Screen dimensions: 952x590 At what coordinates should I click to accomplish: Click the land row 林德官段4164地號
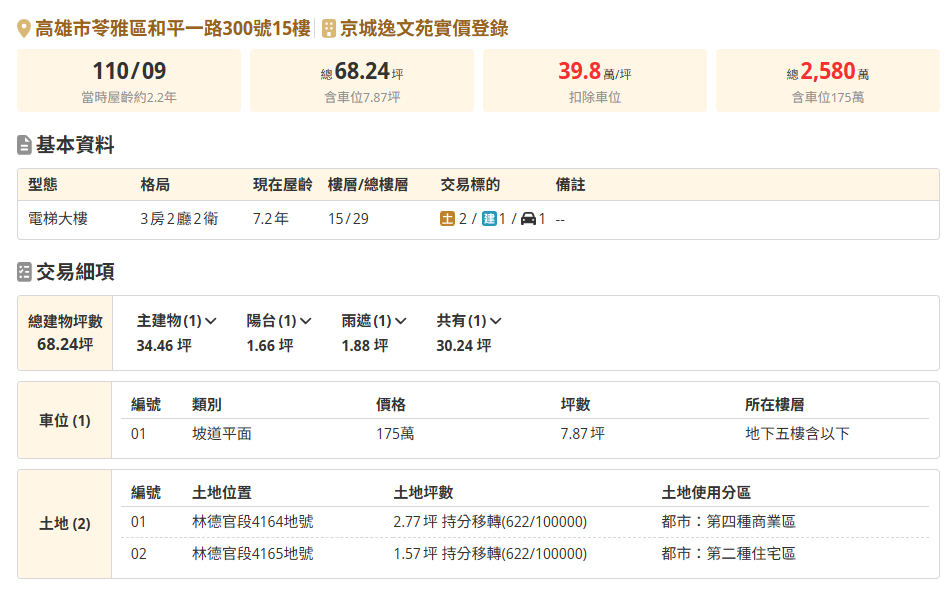pyautogui.click(x=525, y=522)
